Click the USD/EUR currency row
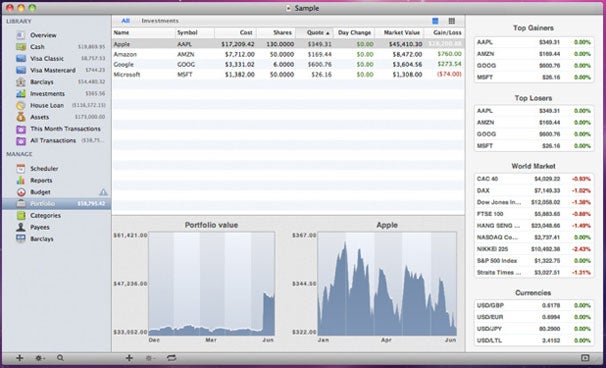The height and width of the screenshot is (368, 606). (534, 317)
